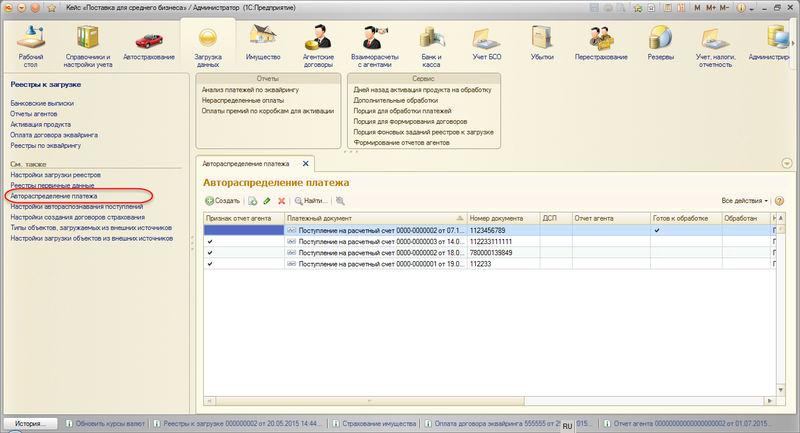800x433 pixels.
Task: Open the Банковские выписки link
Action: [42, 103]
